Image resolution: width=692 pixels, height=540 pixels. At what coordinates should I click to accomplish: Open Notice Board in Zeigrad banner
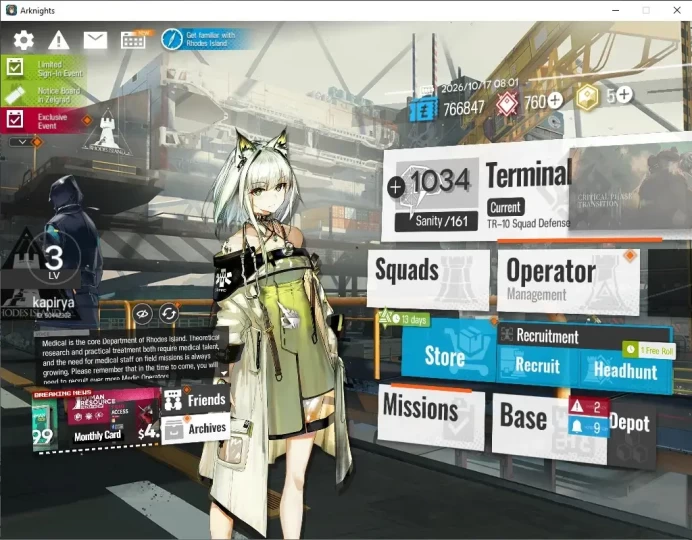[44, 94]
